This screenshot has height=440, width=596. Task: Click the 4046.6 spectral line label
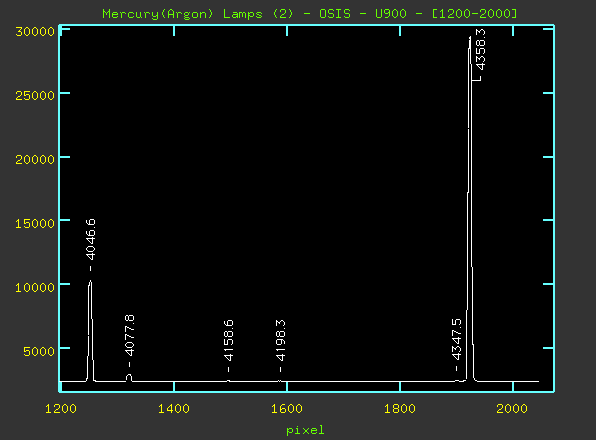90,239
